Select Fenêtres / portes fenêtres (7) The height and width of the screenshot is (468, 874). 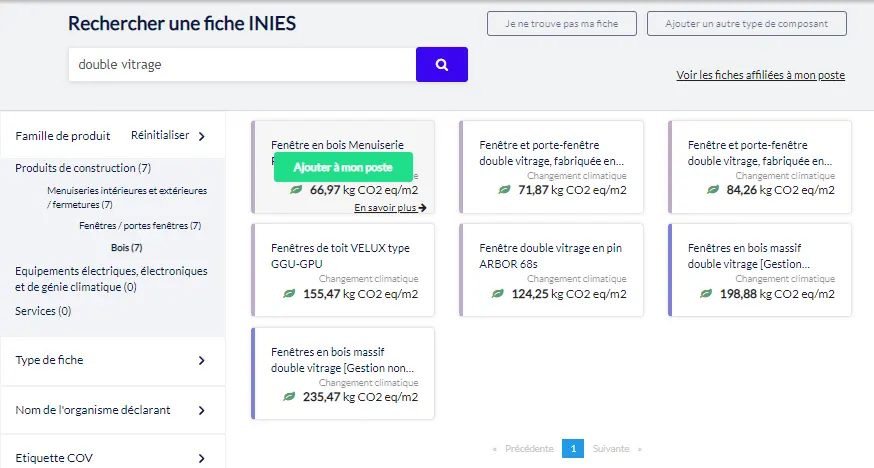(140, 226)
